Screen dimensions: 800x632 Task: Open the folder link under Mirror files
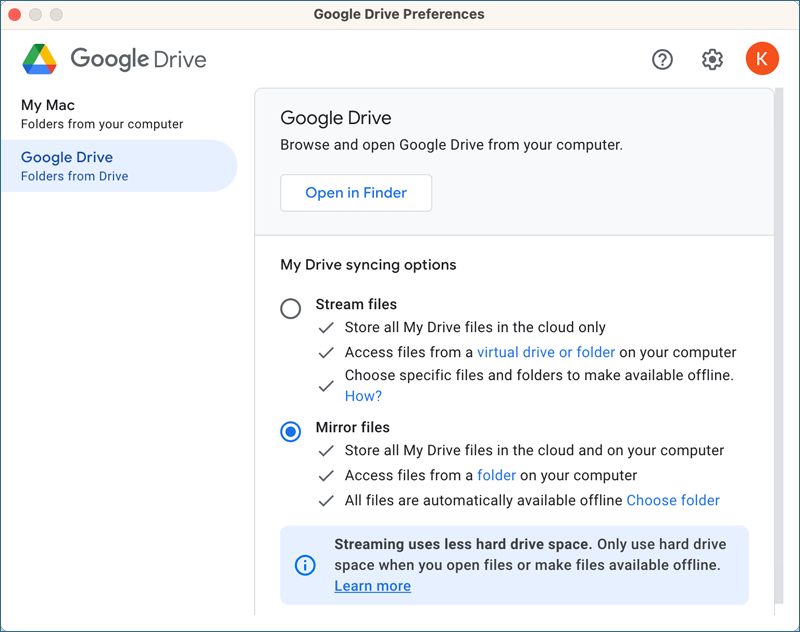pyautogui.click(x=496, y=475)
